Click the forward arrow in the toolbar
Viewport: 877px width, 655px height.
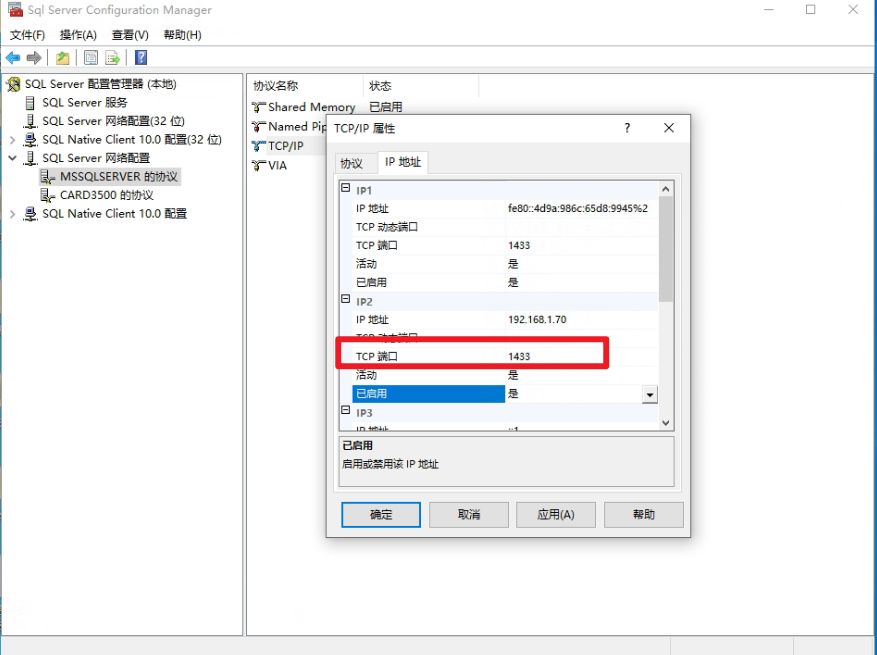(34, 58)
